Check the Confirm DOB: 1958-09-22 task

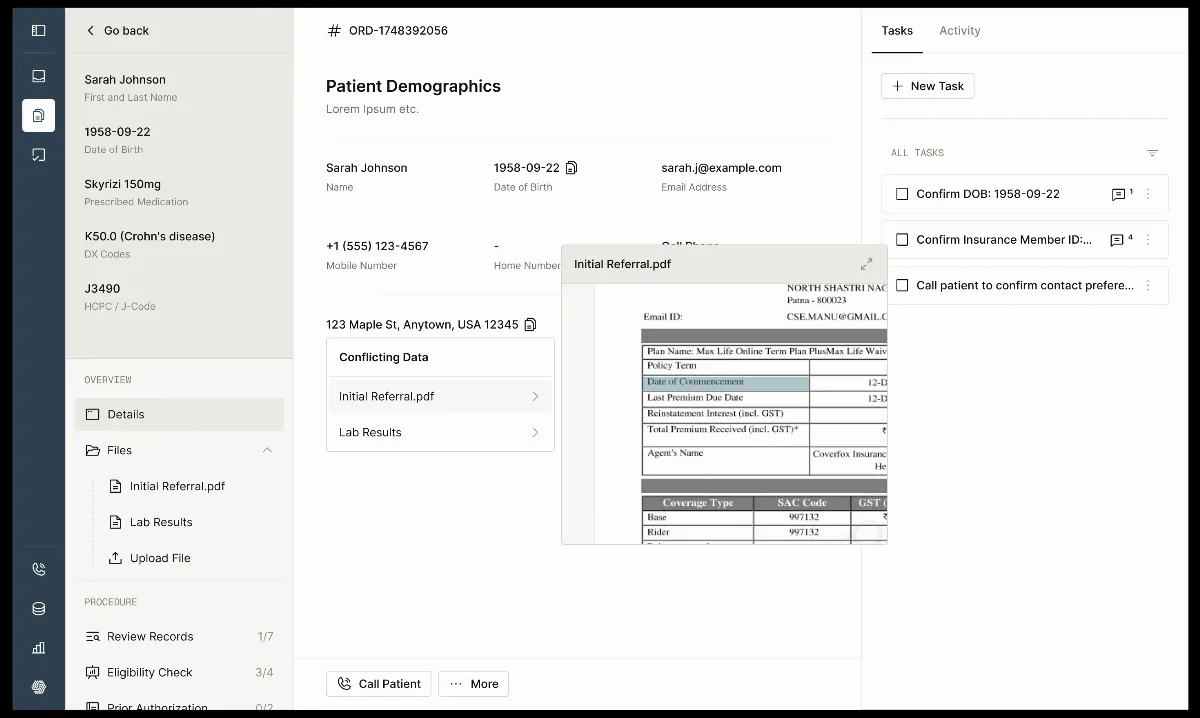click(x=902, y=194)
